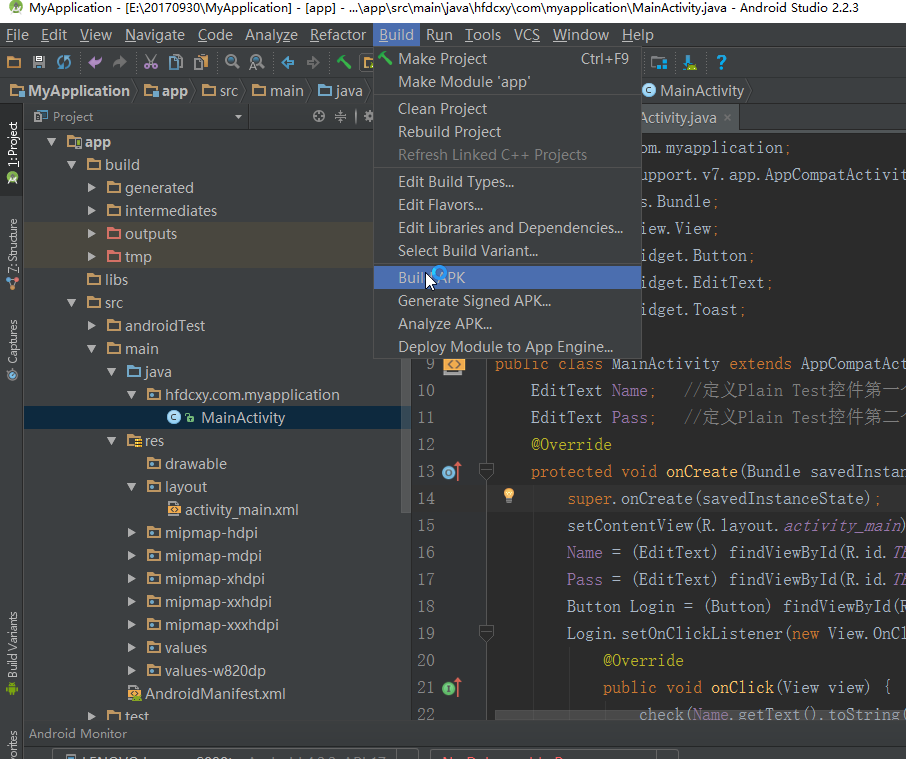Click the Replace magnifier icon with letter A
The image size is (906, 759).
pos(257,62)
